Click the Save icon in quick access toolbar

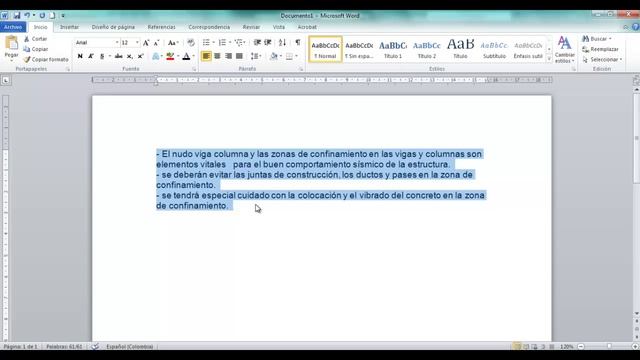pos(17,16)
